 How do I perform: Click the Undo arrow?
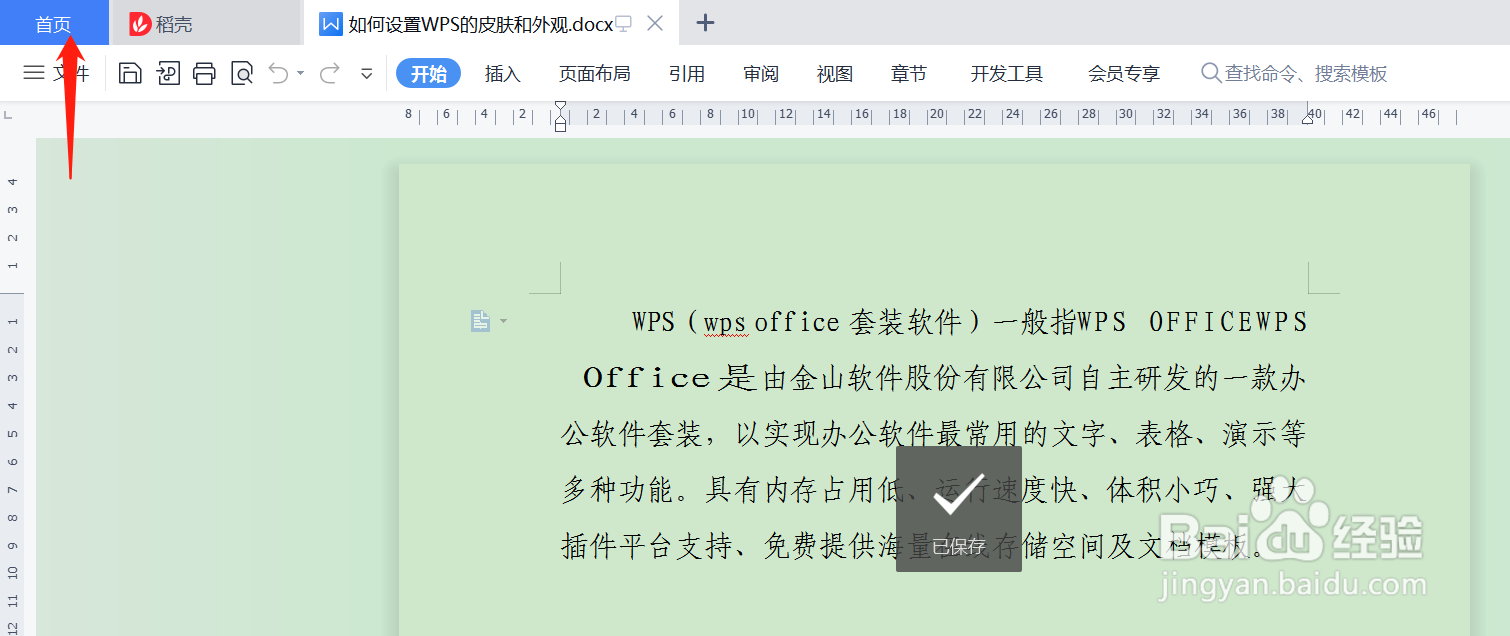pyautogui.click(x=279, y=73)
